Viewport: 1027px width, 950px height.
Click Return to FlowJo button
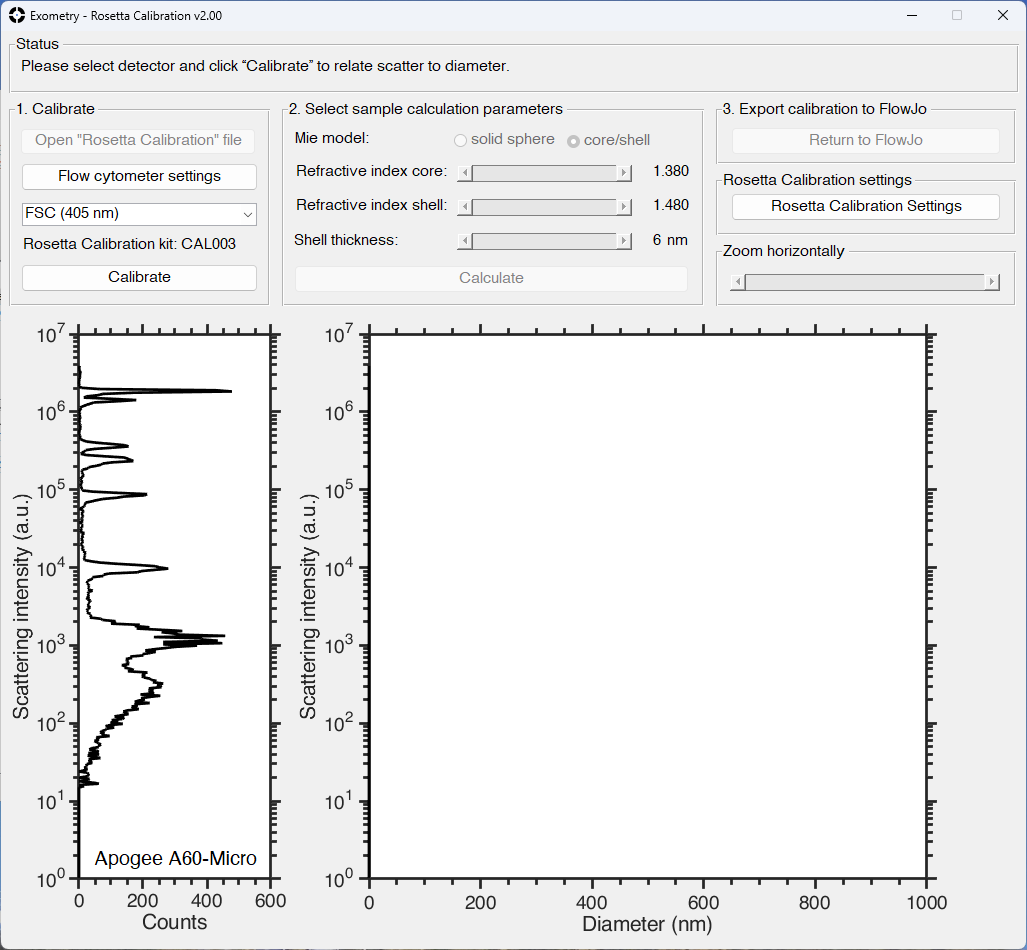(x=865, y=140)
